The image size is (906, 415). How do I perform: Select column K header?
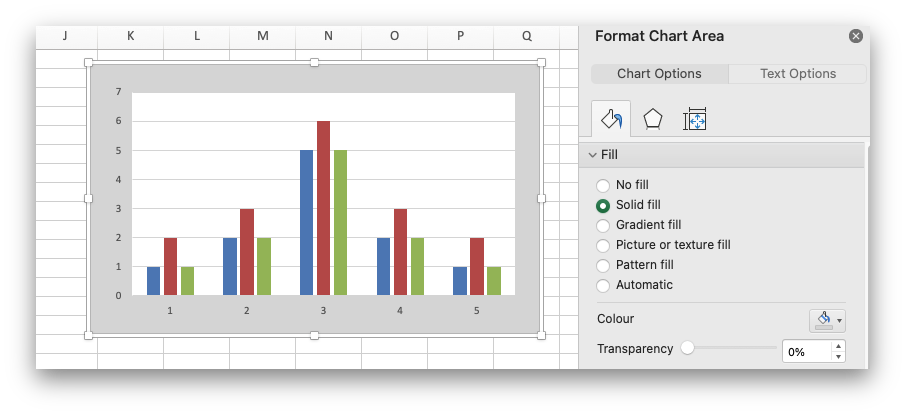[x=130, y=36]
